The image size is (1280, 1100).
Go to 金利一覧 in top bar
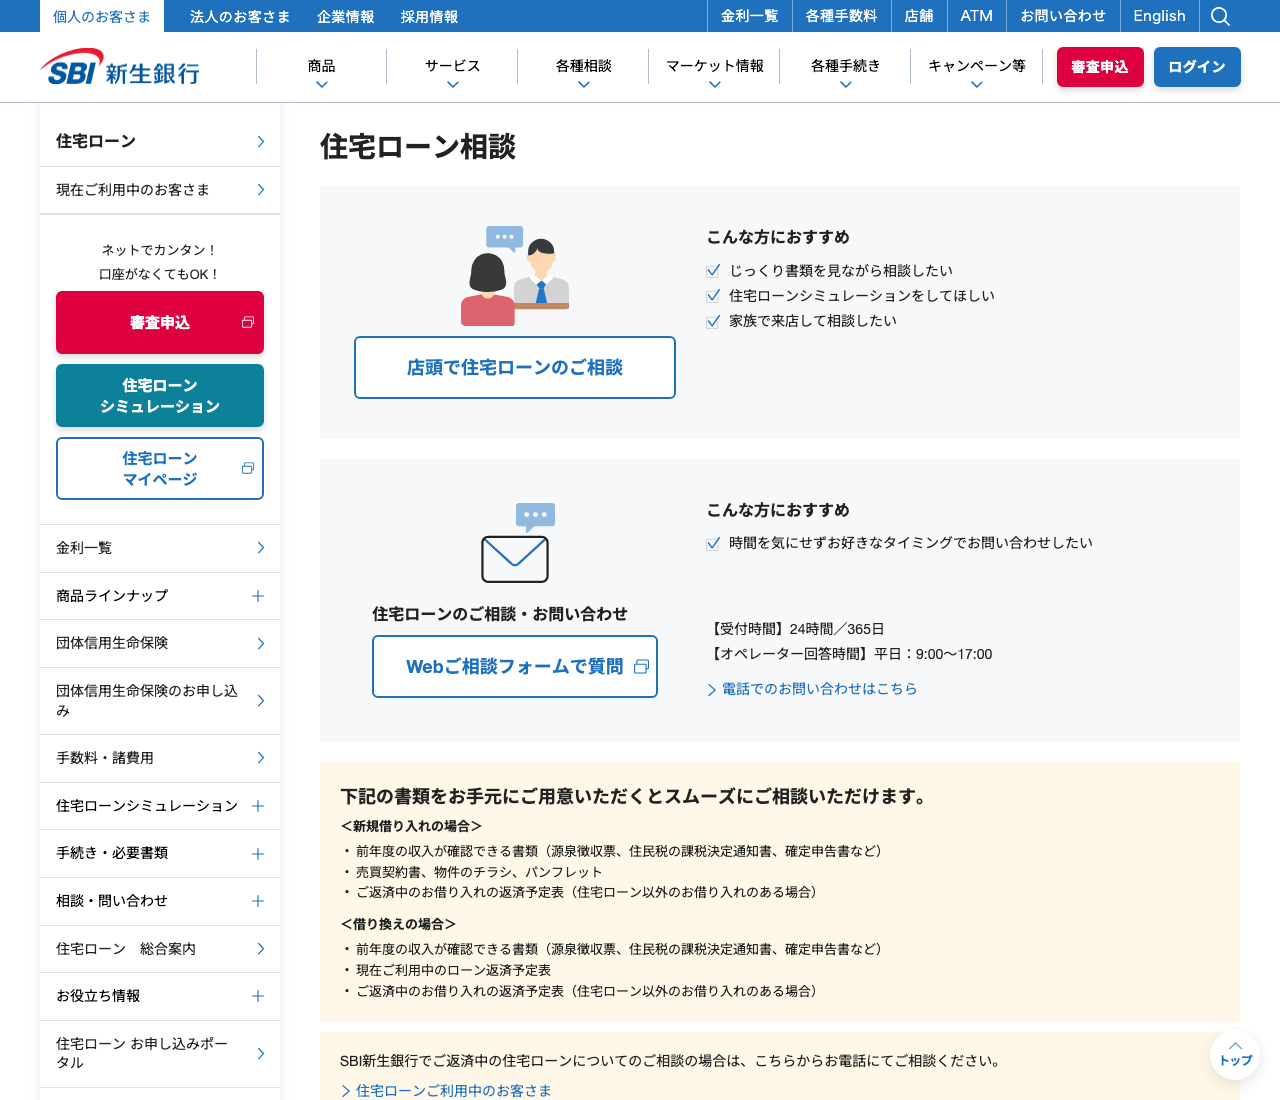click(x=749, y=16)
